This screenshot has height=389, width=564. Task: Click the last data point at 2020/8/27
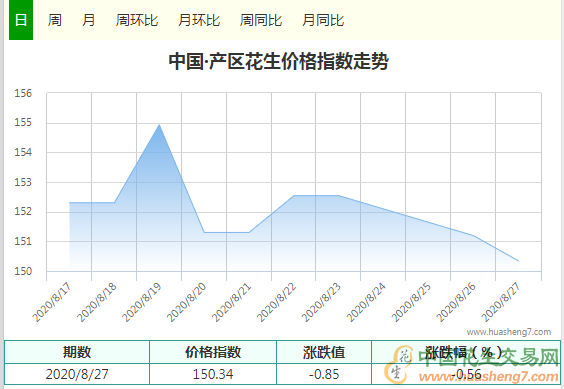pos(518,261)
